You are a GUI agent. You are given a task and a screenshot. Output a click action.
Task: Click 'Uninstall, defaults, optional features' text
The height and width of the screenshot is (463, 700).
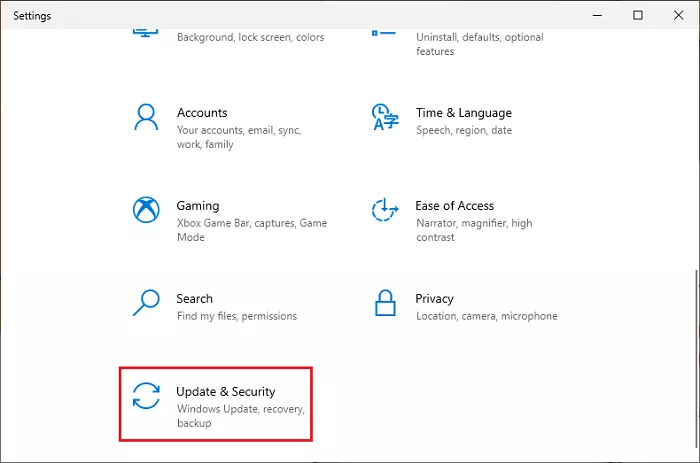480,44
